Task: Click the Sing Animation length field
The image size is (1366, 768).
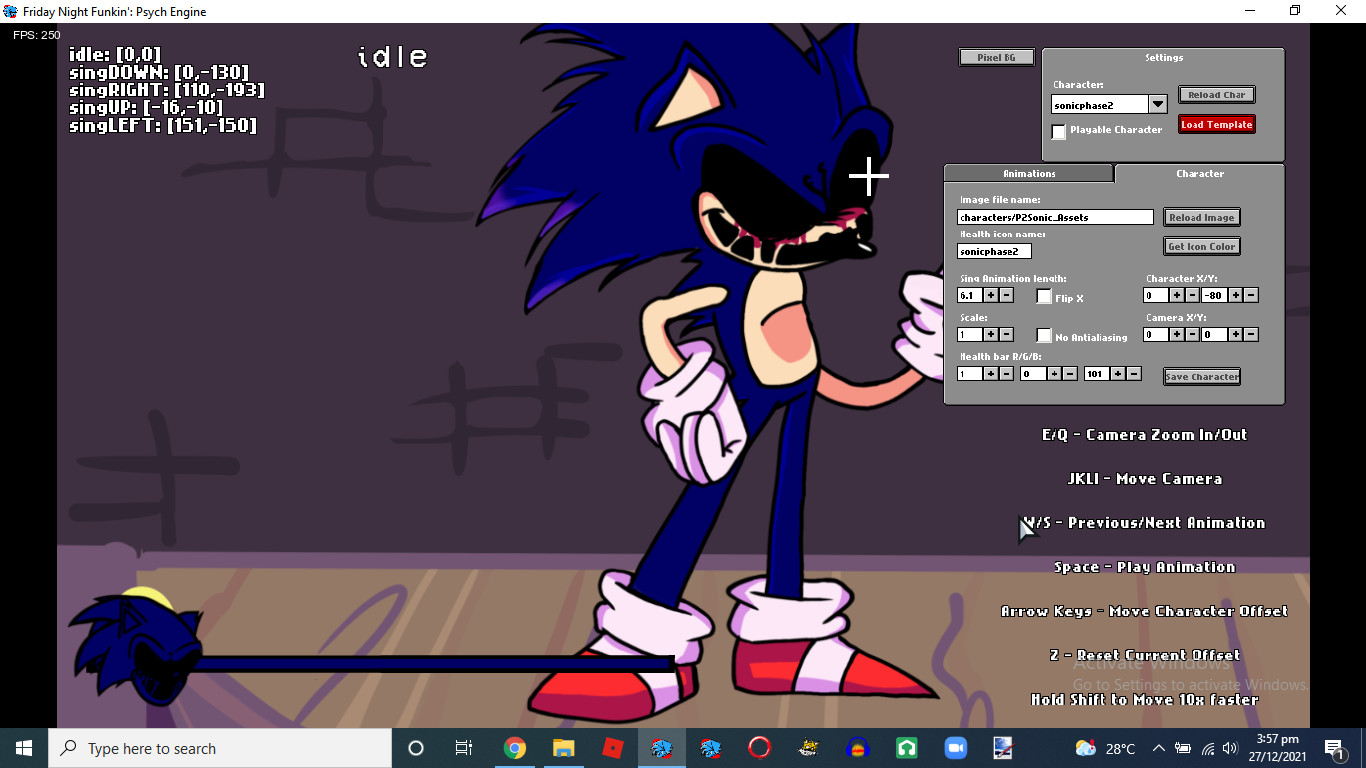Action: click(x=970, y=295)
